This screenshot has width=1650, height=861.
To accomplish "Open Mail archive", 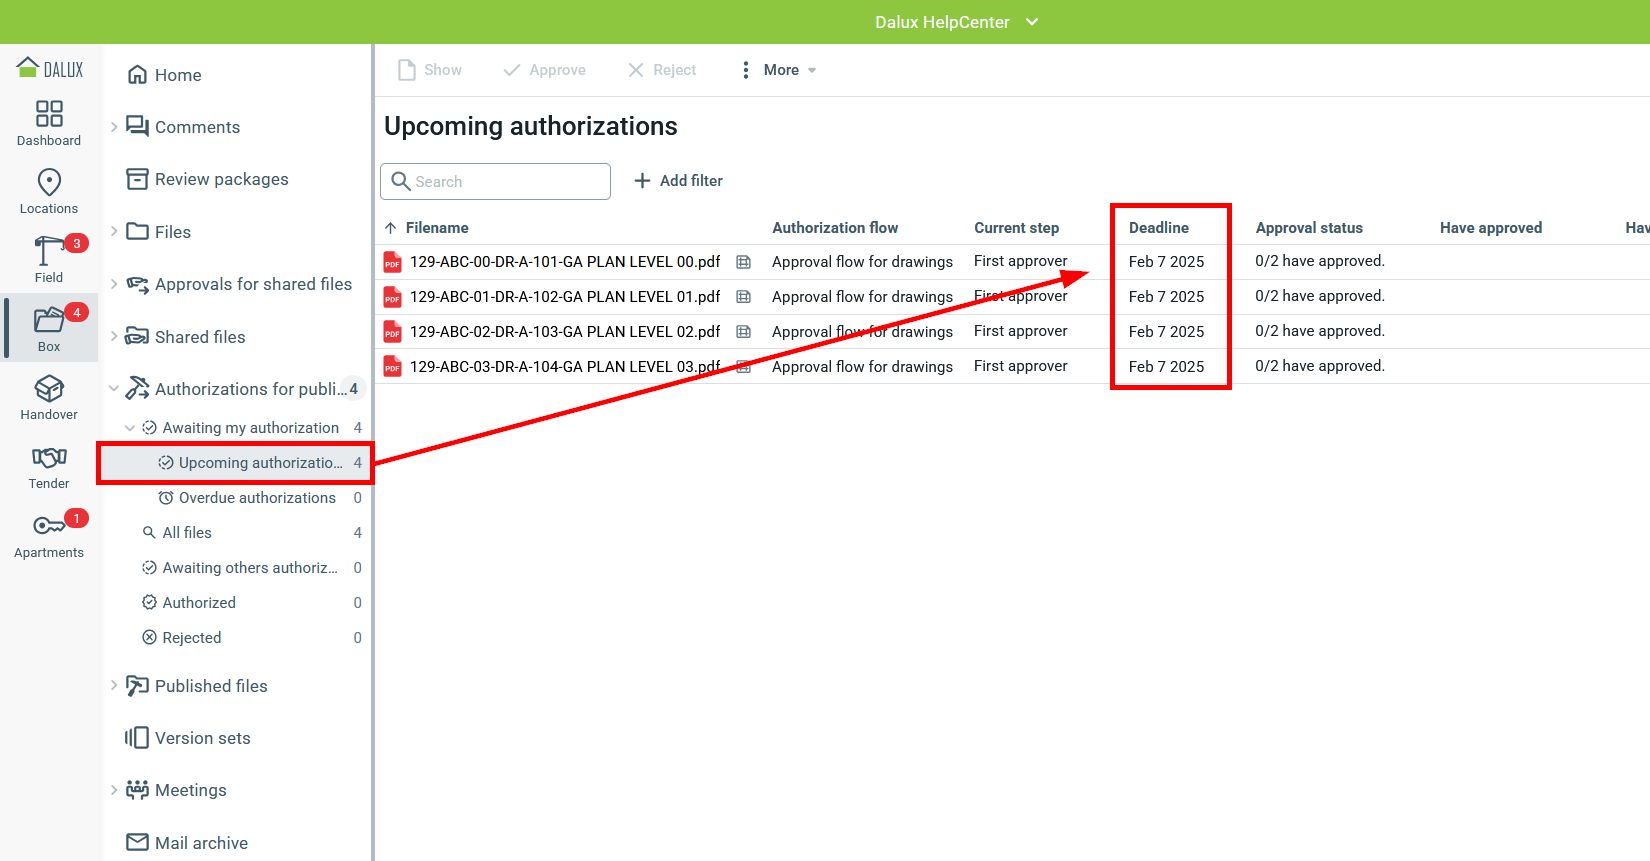I will (201, 843).
